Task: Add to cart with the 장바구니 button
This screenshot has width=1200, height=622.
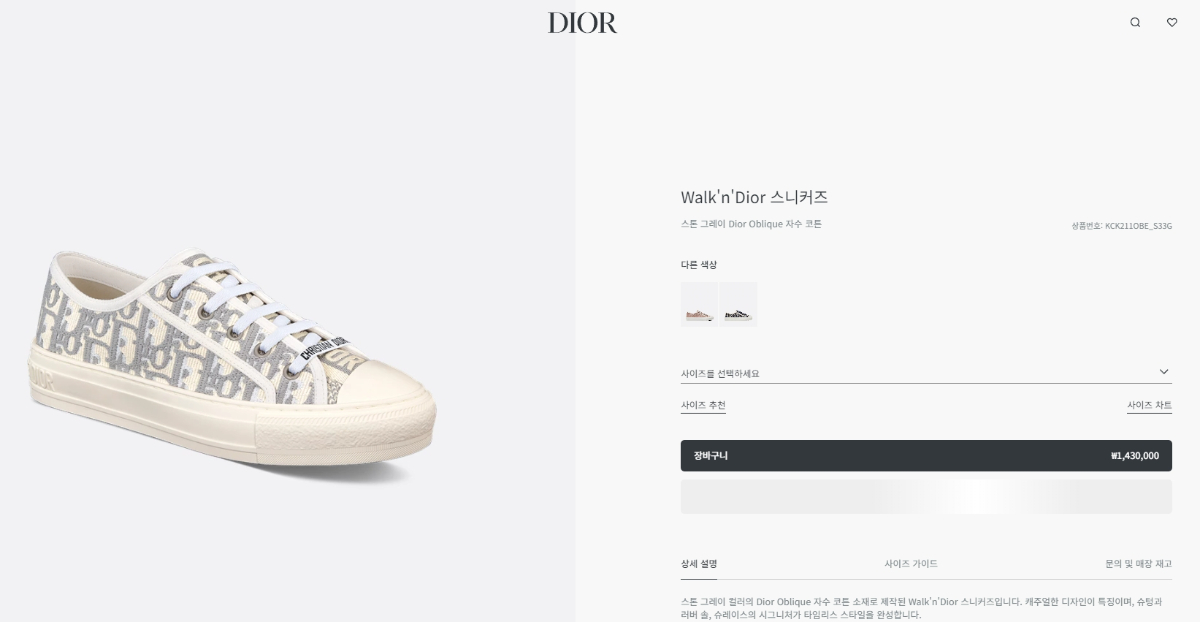Action: pos(926,456)
